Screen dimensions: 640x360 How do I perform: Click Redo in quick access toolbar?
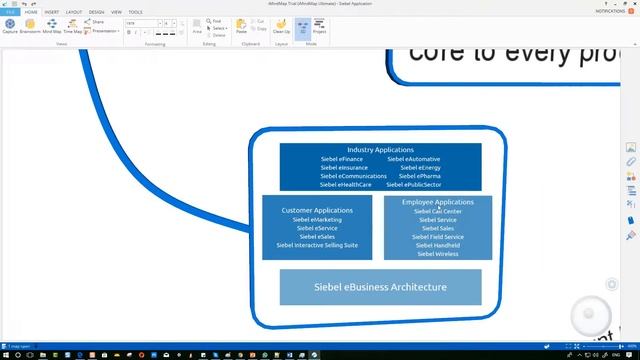[33, 4]
